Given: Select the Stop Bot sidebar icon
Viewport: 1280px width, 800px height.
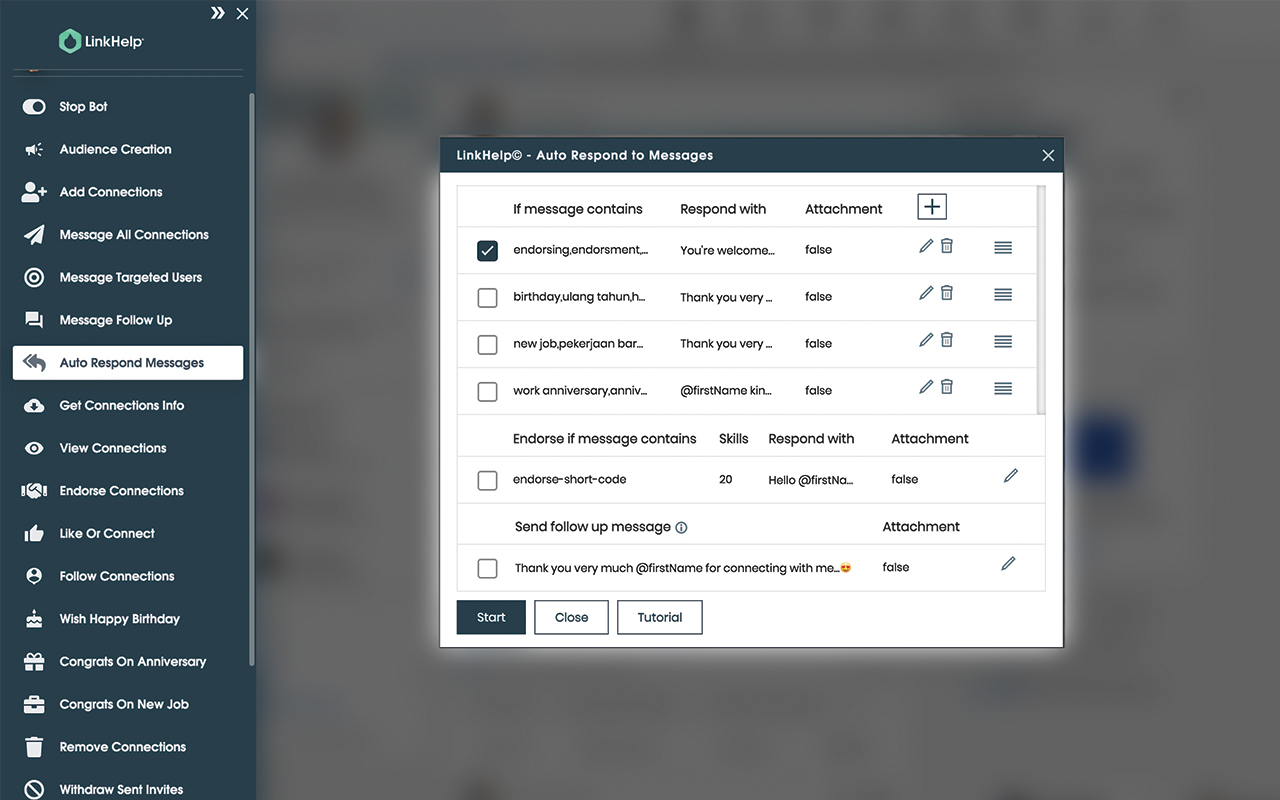Looking at the screenshot, I should click(33, 106).
